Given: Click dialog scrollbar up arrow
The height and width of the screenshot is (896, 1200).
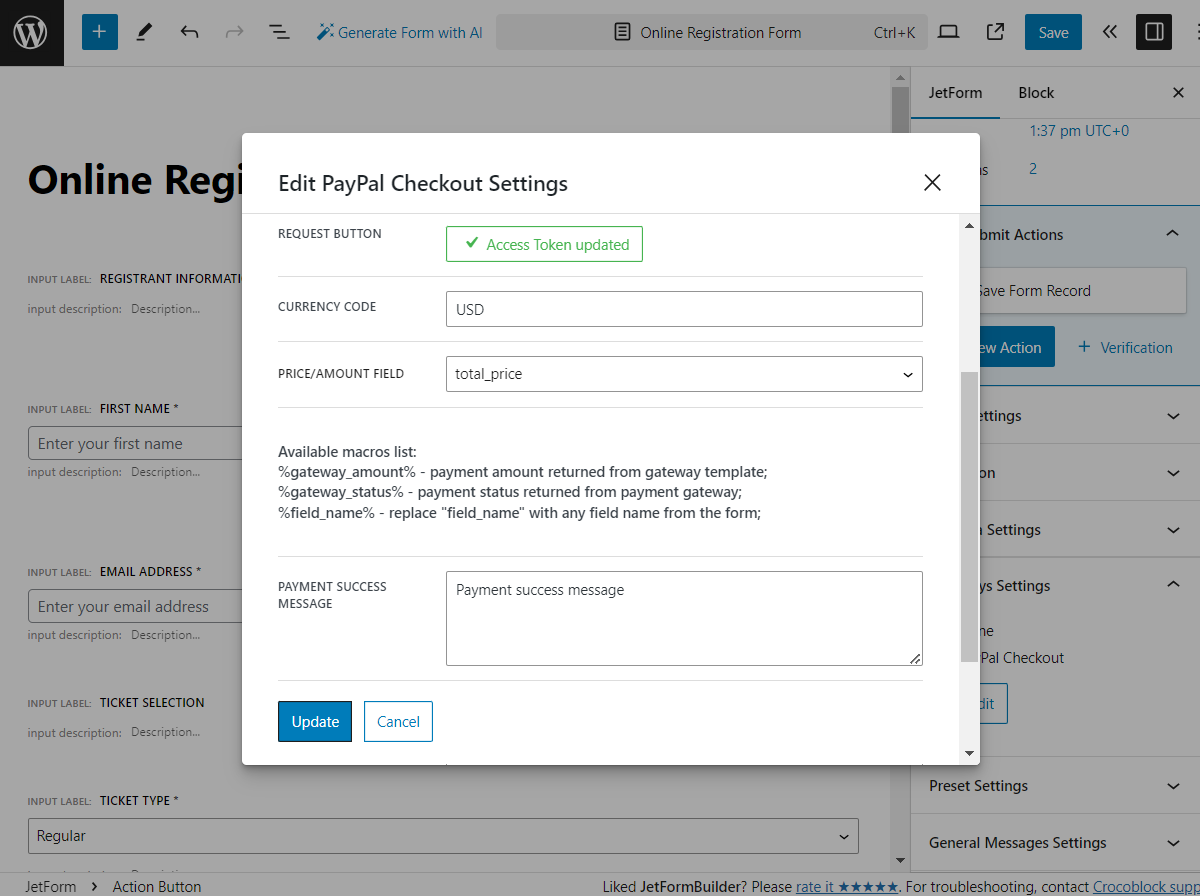Looking at the screenshot, I should [x=969, y=226].
